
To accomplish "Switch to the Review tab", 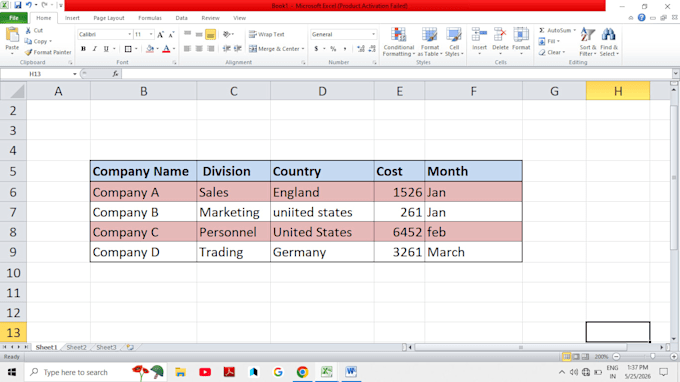I will (x=210, y=18).
